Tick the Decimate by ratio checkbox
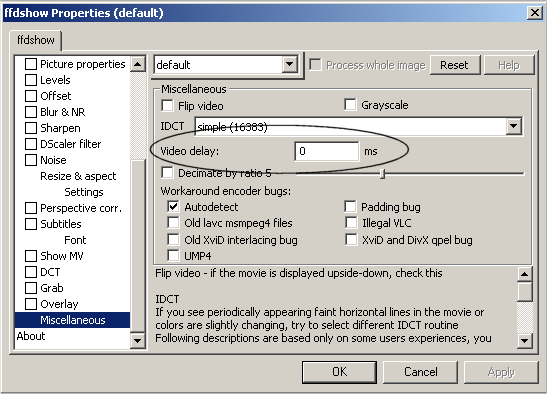This screenshot has height=394, width=547. pyautogui.click(x=167, y=172)
